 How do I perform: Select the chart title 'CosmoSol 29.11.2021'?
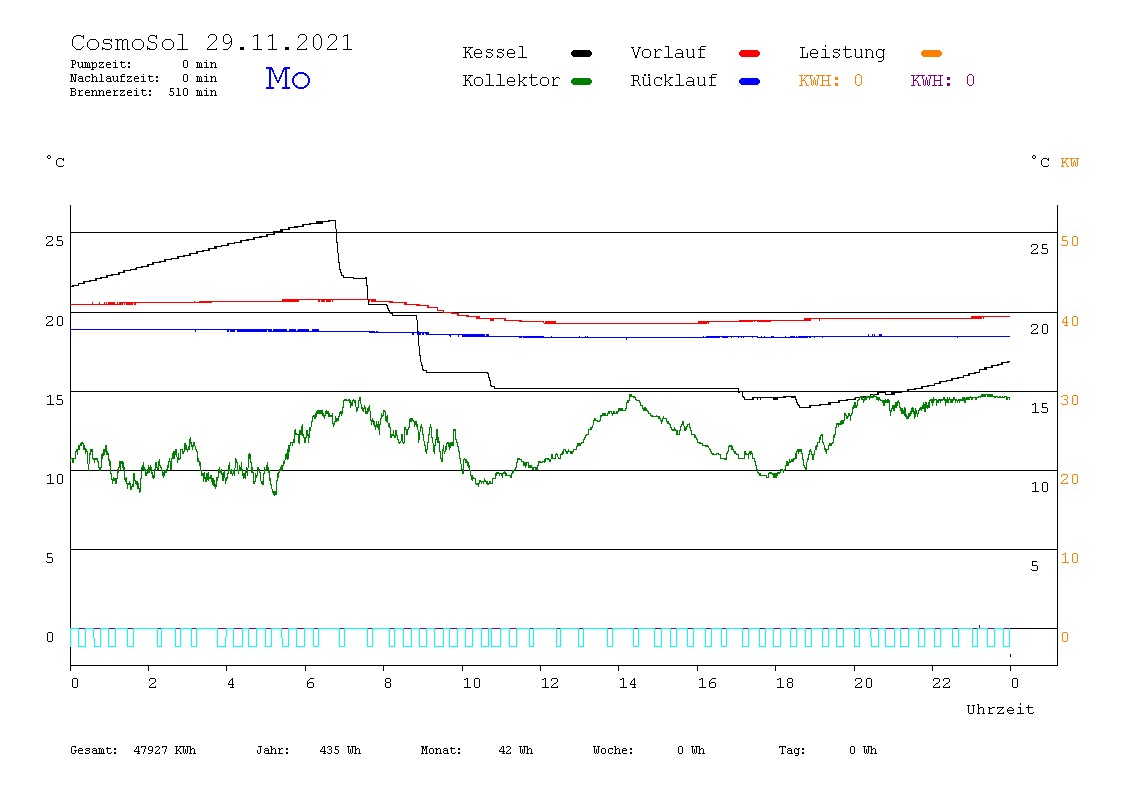coord(212,43)
